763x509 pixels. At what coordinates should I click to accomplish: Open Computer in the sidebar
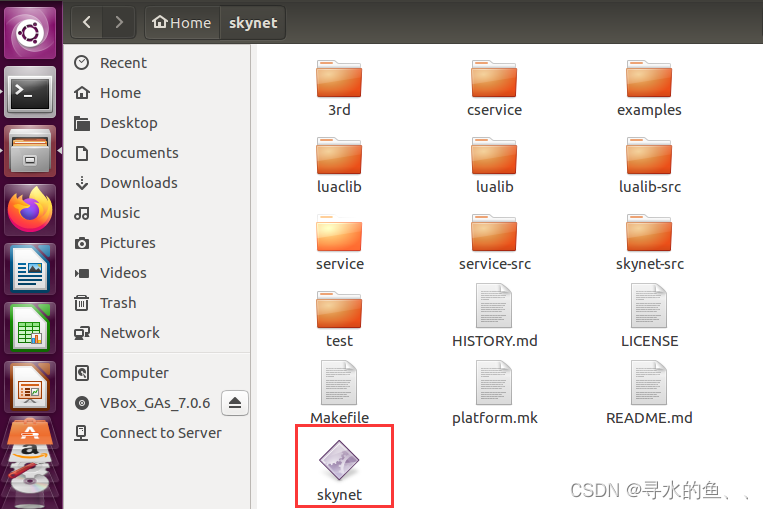pyautogui.click(x=157, y=373)
